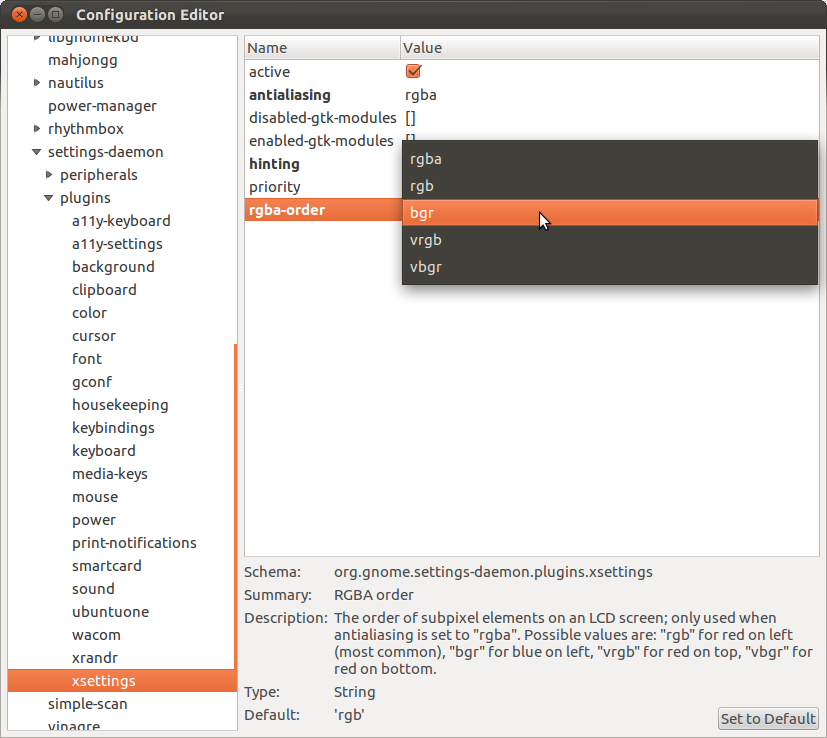Select bgr in the dropdown list
The width and height of the screenshot is (827, 738).
(610, 213)
